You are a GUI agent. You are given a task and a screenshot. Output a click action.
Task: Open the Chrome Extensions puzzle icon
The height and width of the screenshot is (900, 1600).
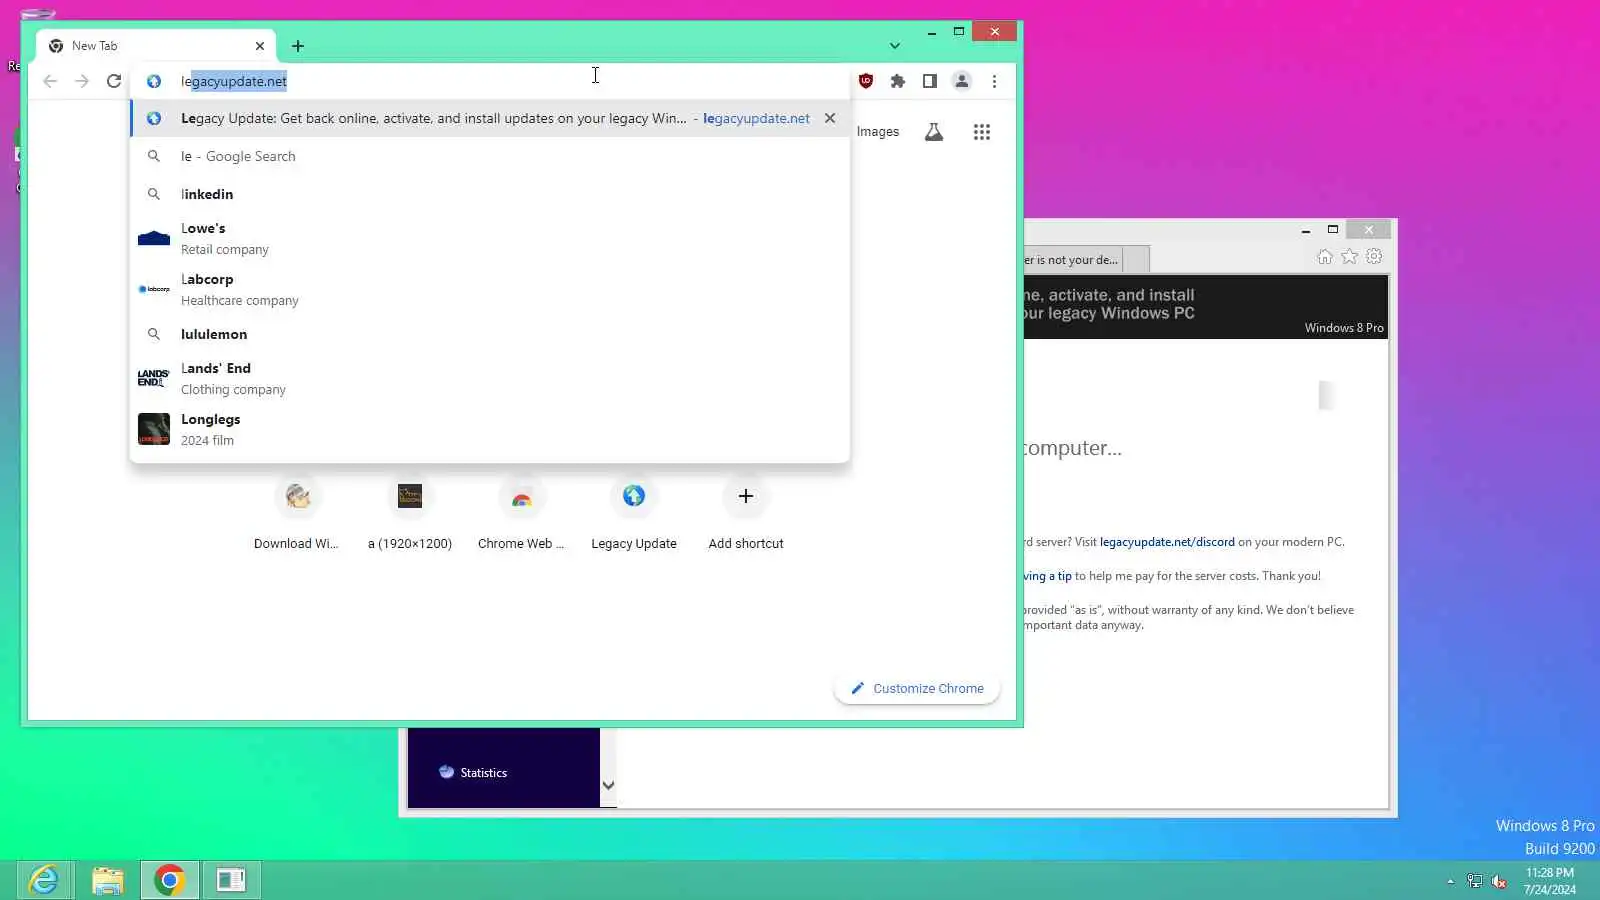point(898,81)
